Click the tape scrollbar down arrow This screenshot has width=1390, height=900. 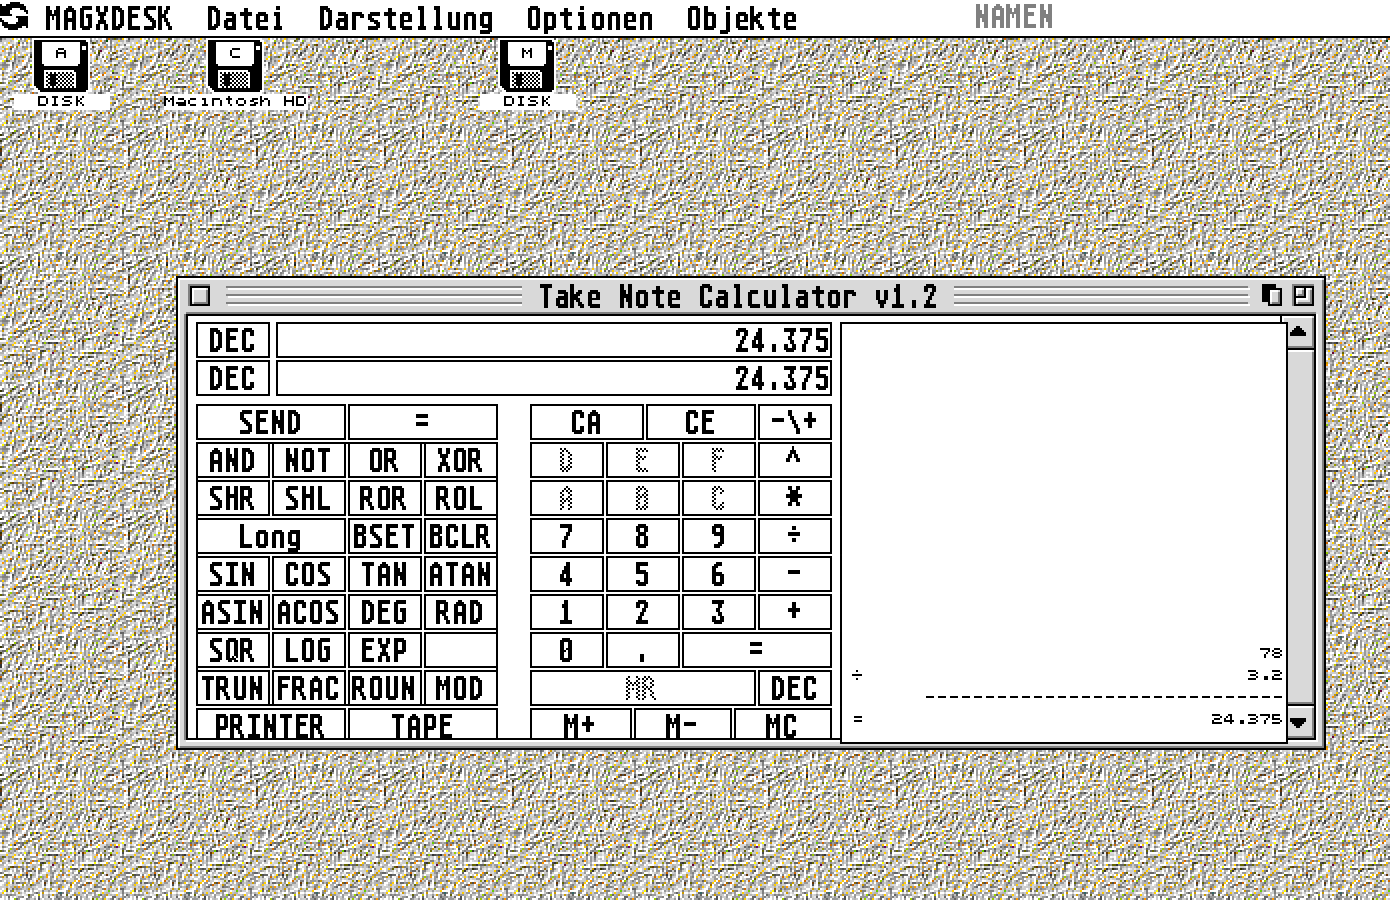[1299, 721]
